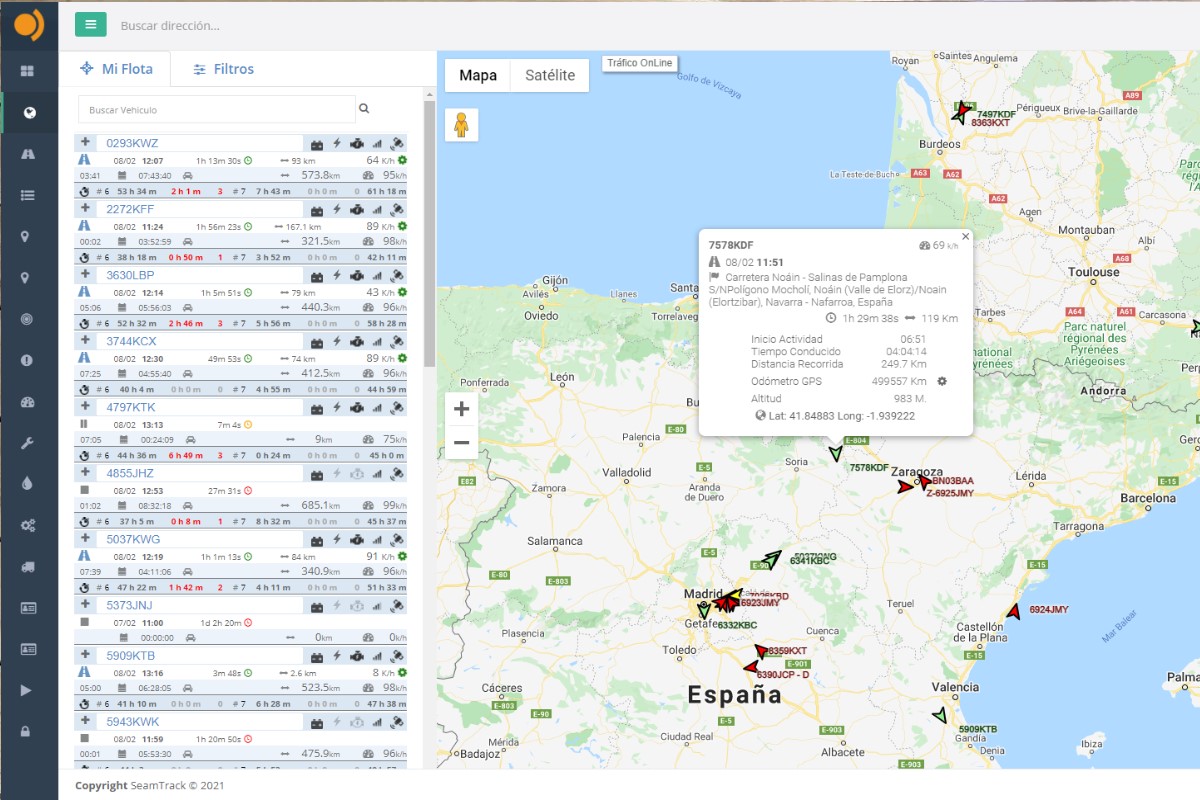
Task: Expand the 2272KFF vehicle details
Action: click(85, 209)
